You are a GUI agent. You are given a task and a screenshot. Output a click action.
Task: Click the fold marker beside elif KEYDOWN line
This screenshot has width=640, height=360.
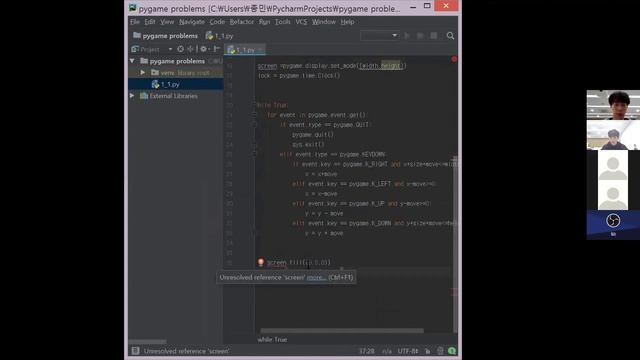click(x=254, y=154)
